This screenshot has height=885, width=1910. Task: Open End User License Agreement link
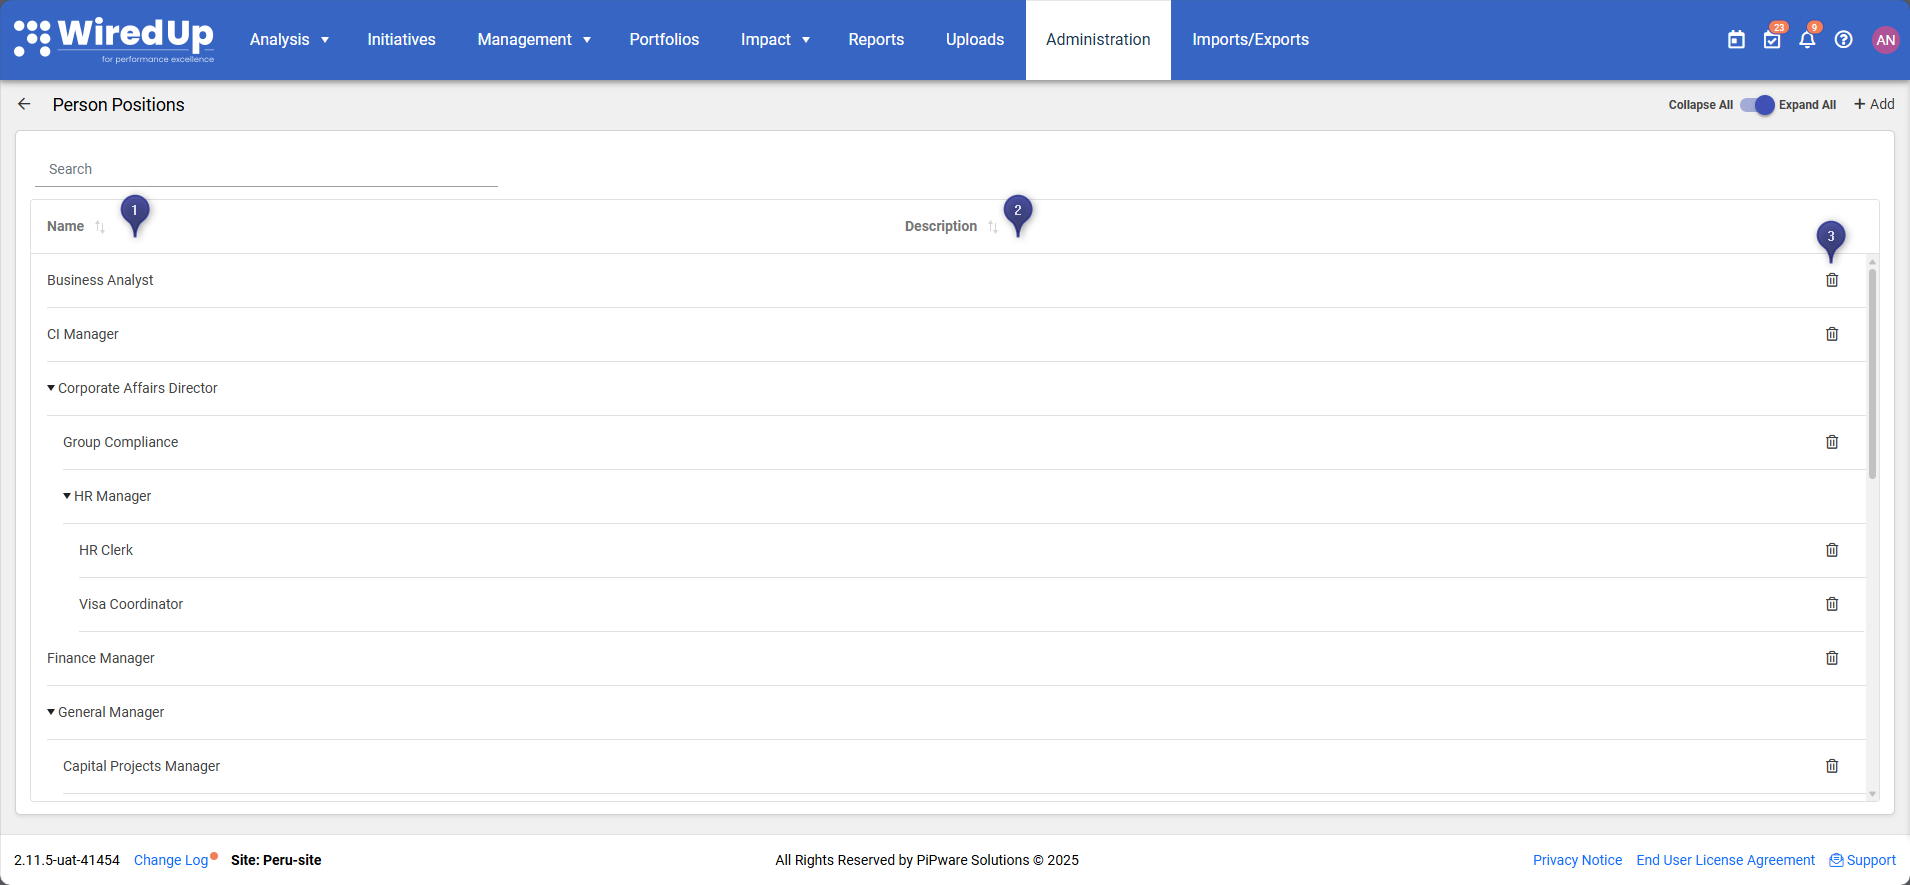click(x=1725, y=860)
